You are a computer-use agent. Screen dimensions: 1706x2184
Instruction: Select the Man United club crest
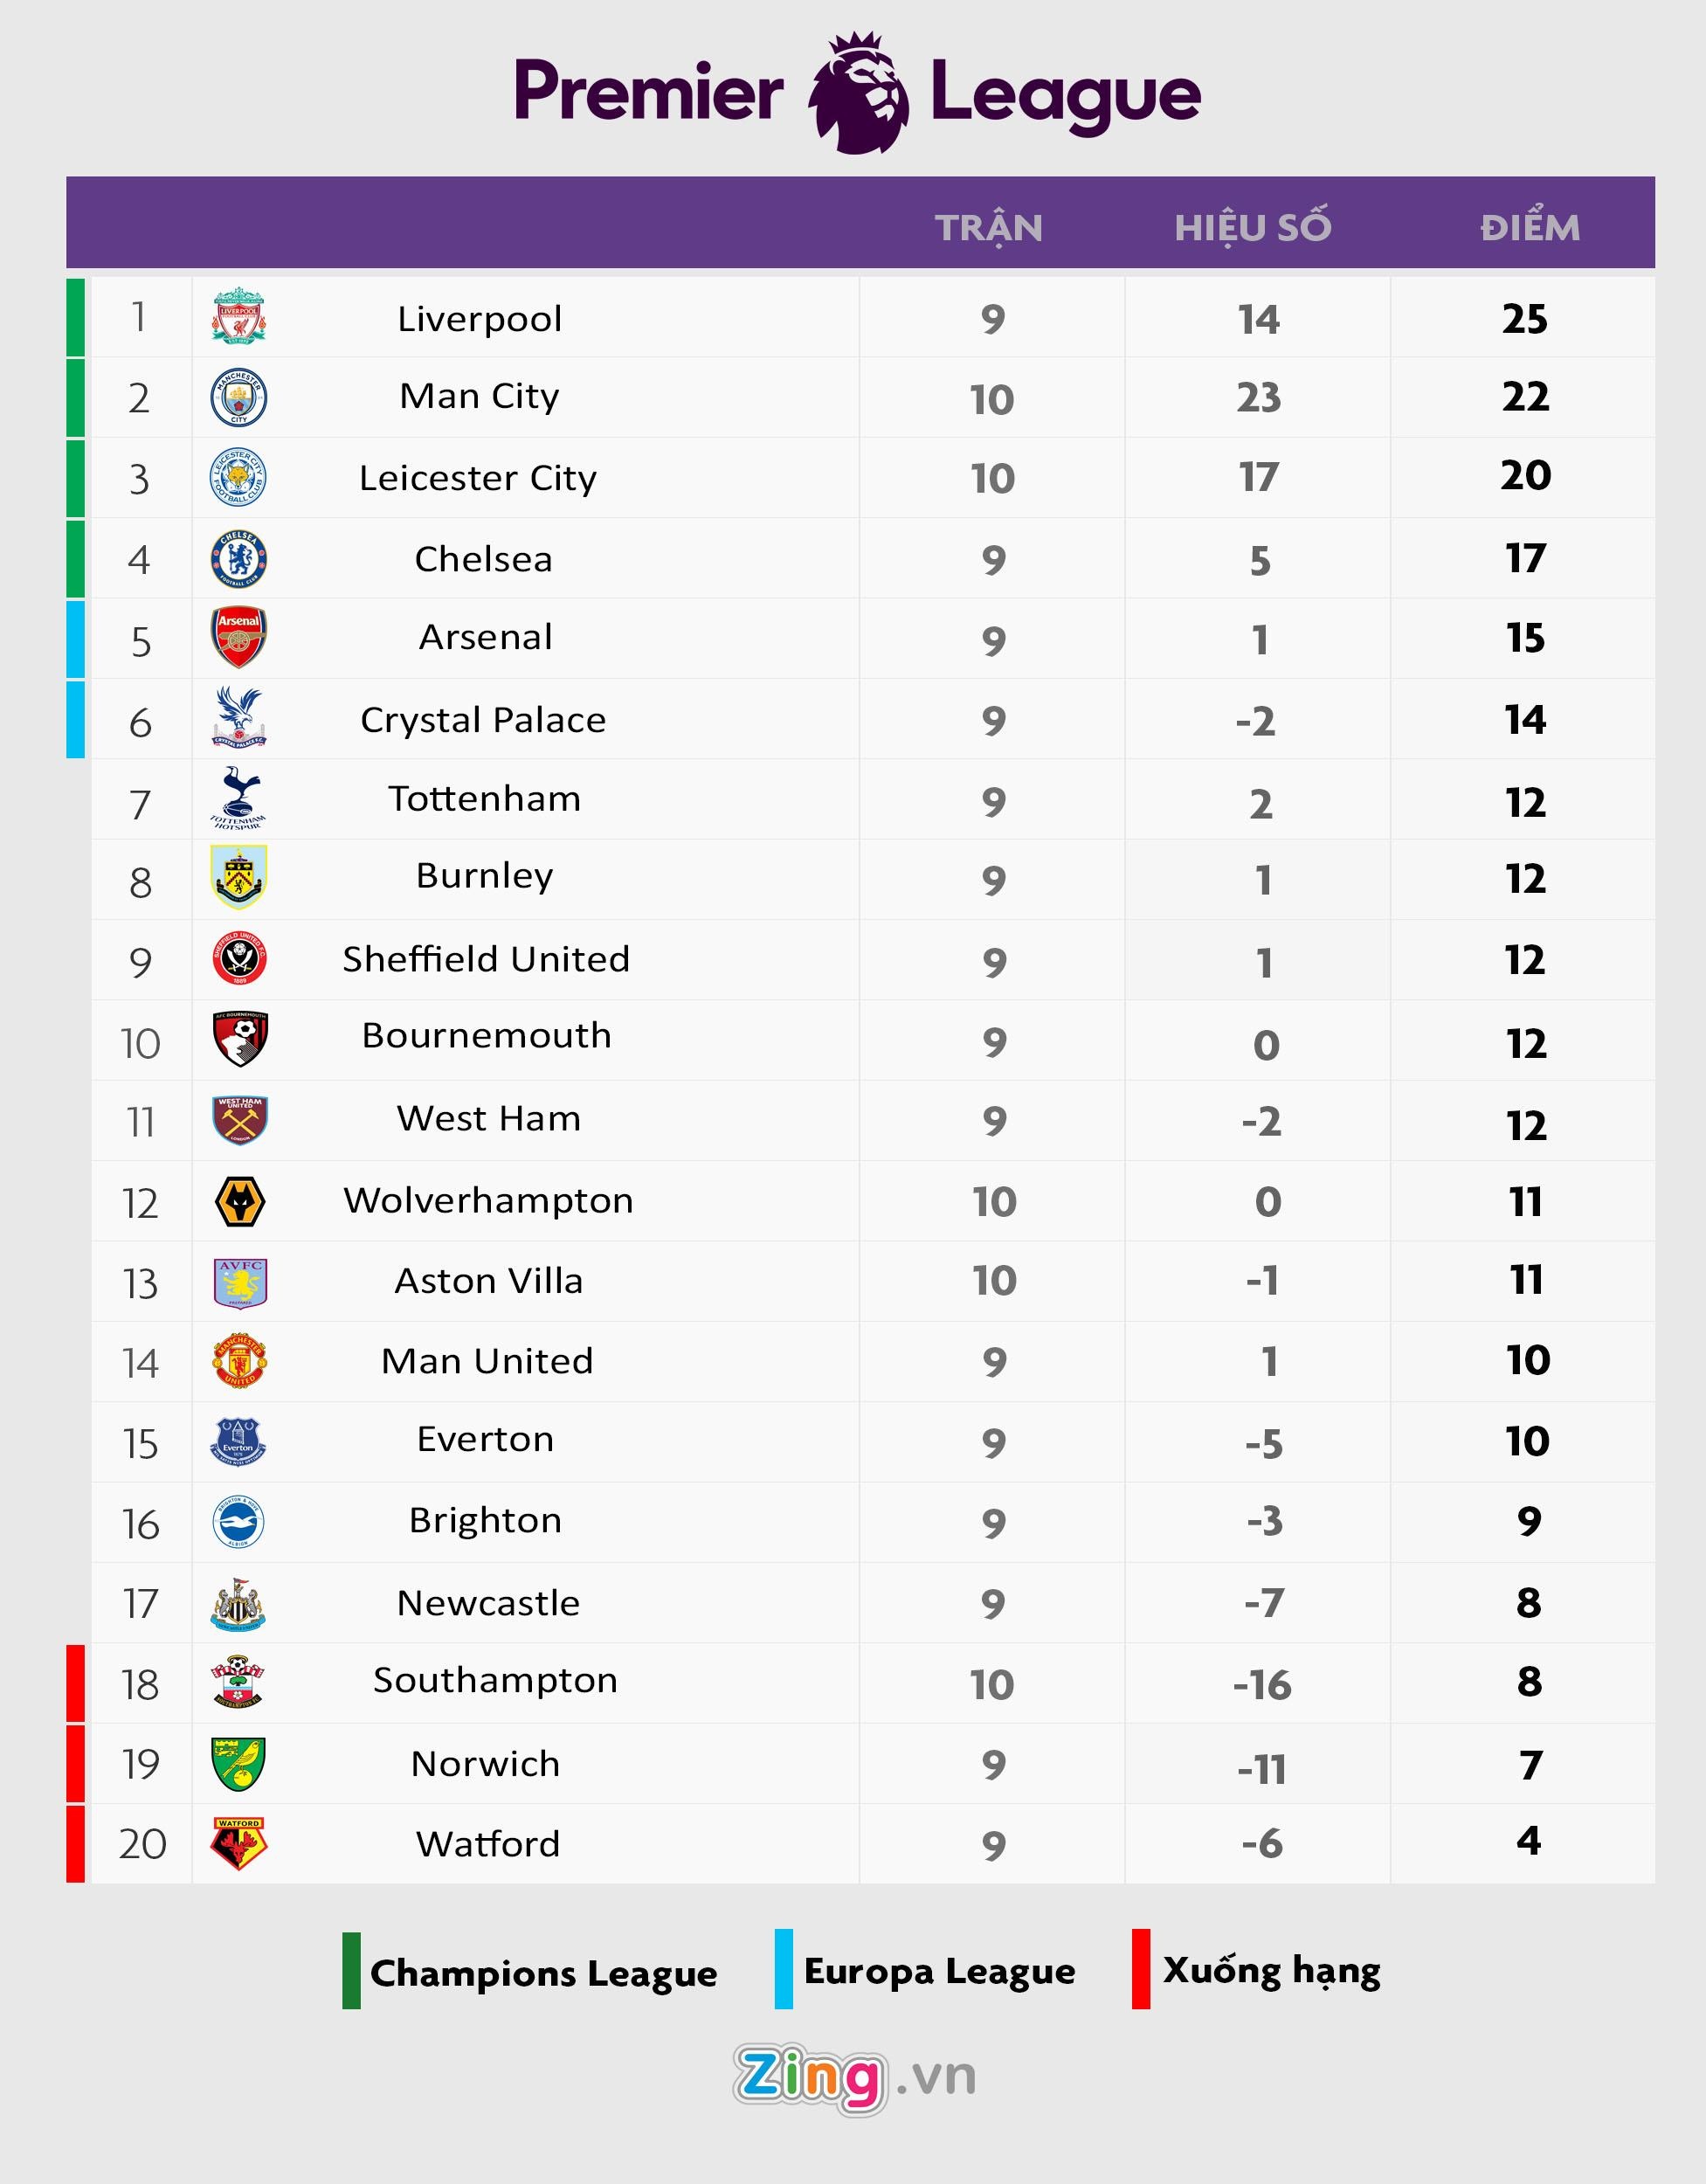click(240, 1360)
